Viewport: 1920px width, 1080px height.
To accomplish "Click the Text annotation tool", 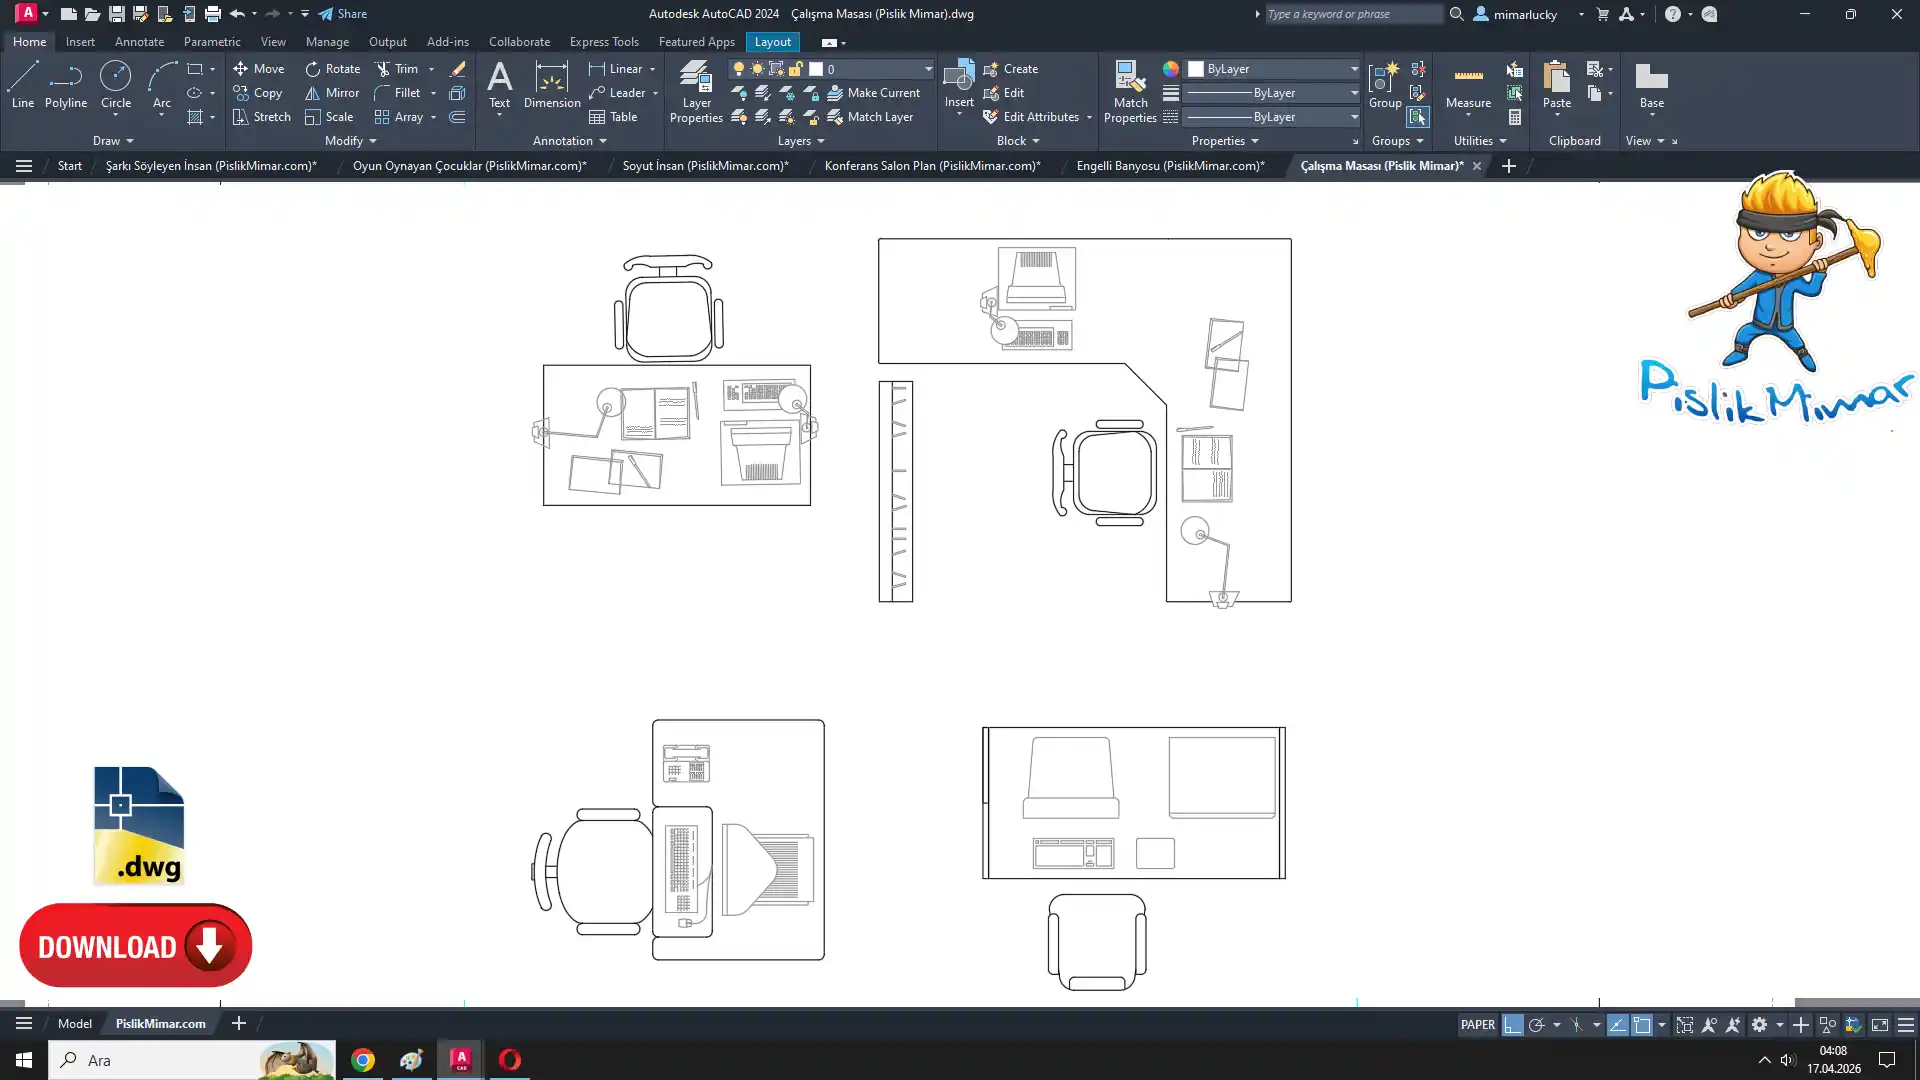I will (499, 84).
